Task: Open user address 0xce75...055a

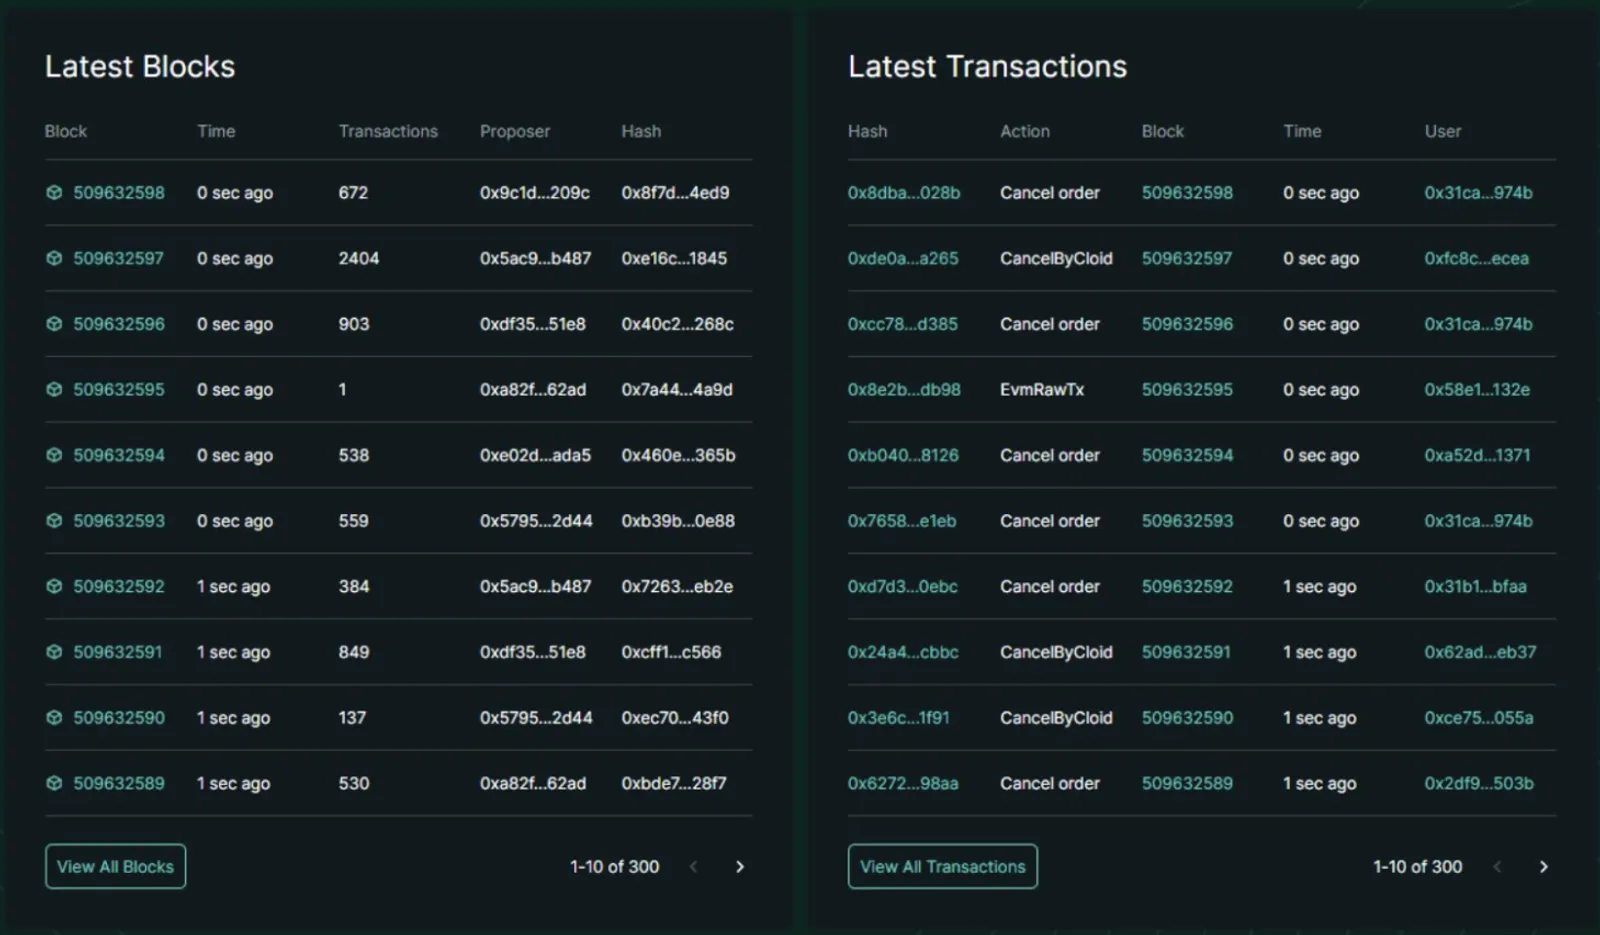Action: point(1479,718)
